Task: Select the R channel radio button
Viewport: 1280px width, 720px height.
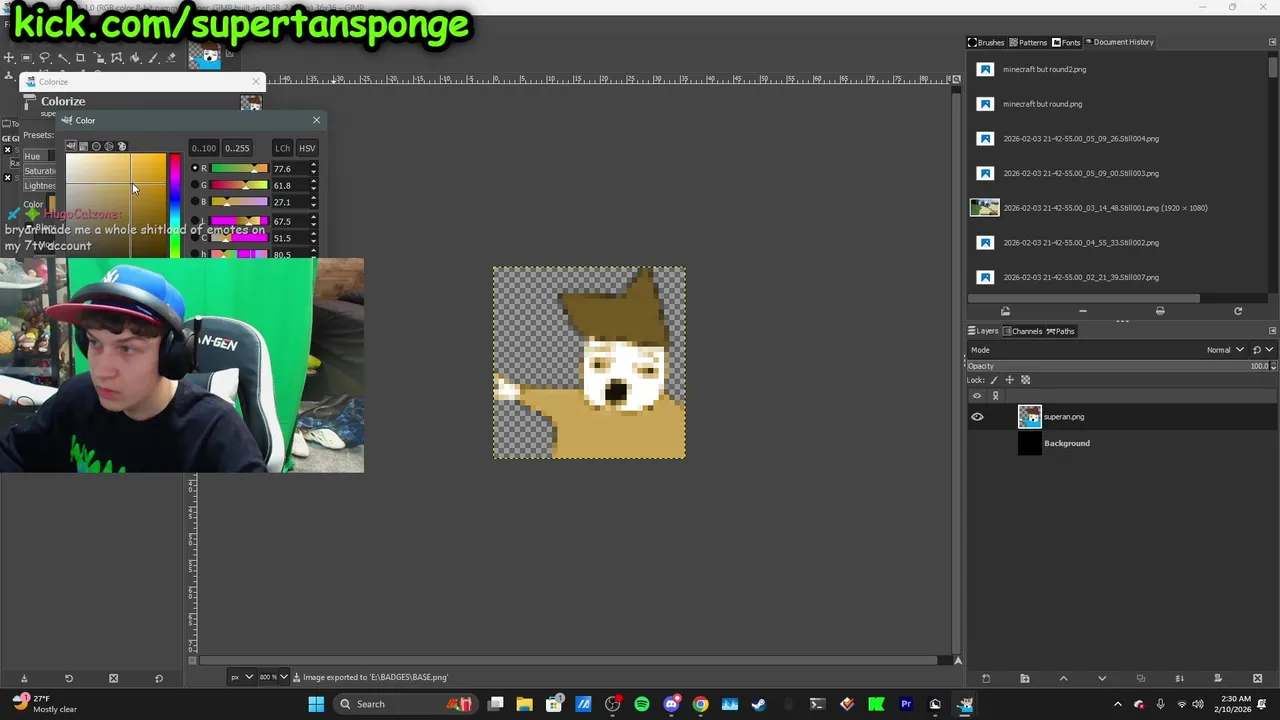Action: (x=195, y=168)
